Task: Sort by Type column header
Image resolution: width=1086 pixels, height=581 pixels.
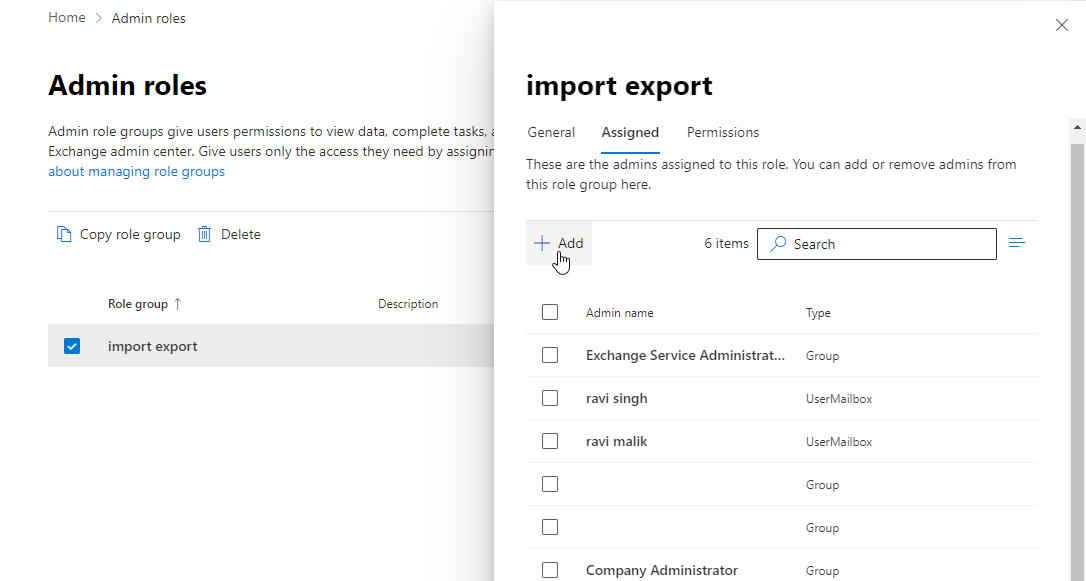Action: (818, 313)
